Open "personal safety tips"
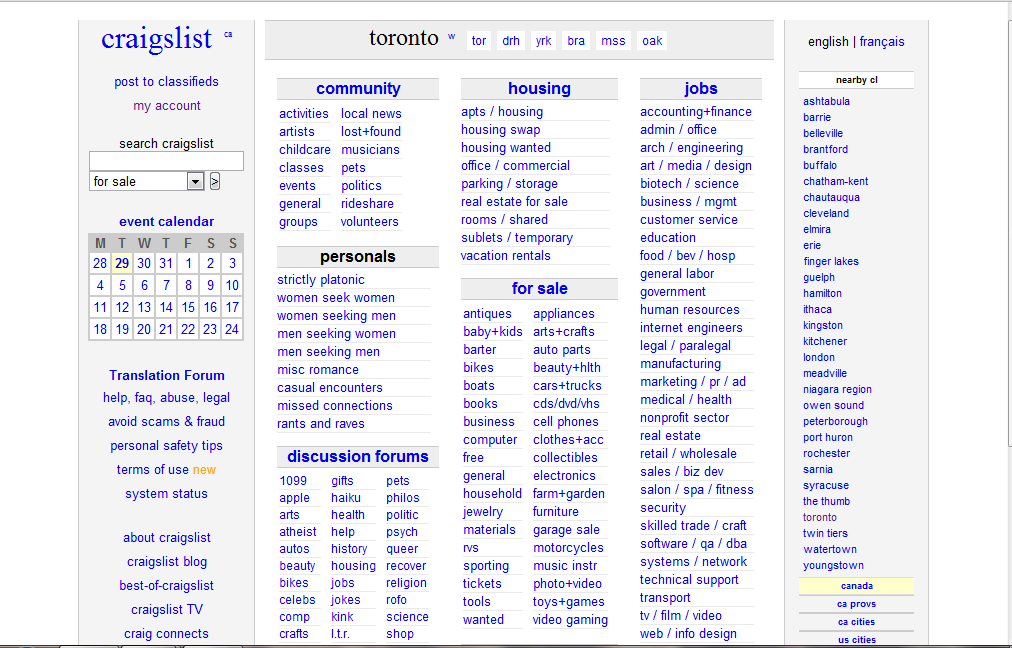1012x648 pixels. (167, 445)
